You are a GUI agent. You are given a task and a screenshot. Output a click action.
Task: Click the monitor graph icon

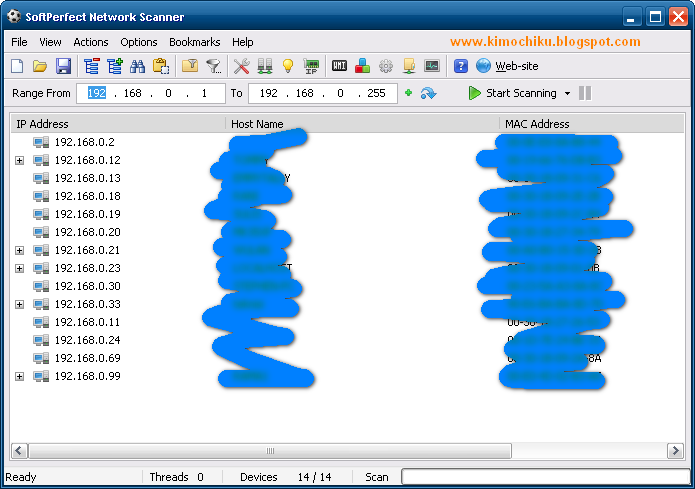click(x=432, y=67)
